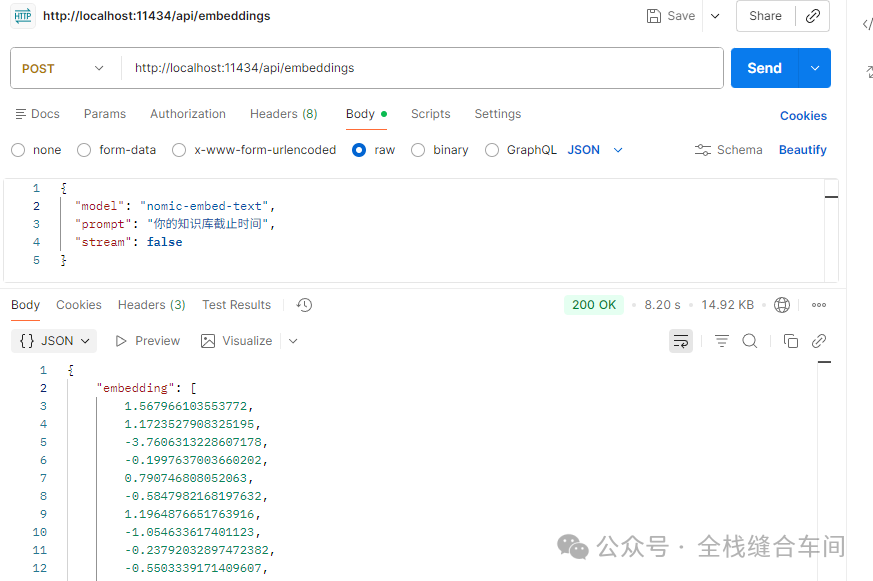The image size is (873, 581).
Task: Open response JSON format dropdown
Action: pos(54,341)
